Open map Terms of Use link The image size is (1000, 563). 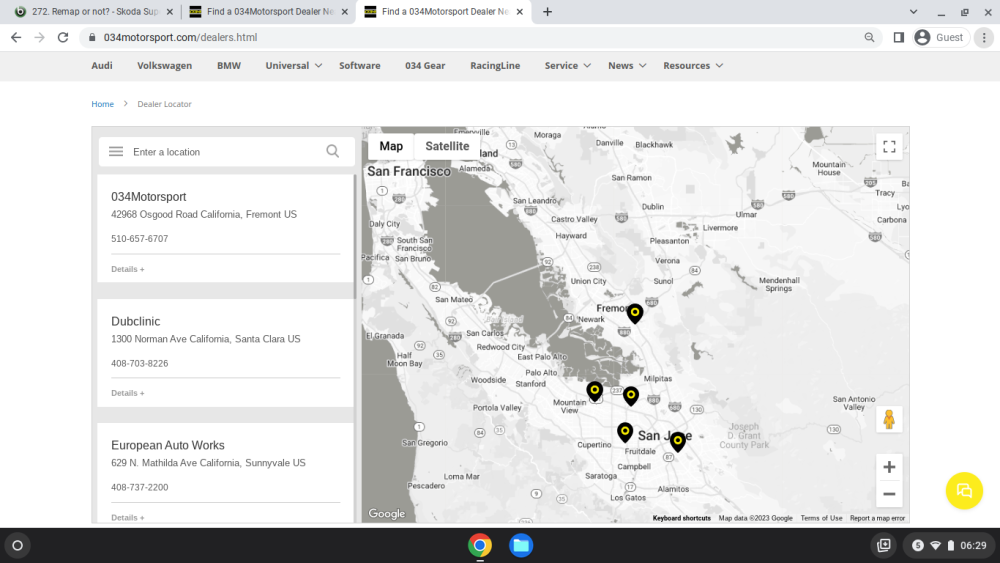coord(821,518)
